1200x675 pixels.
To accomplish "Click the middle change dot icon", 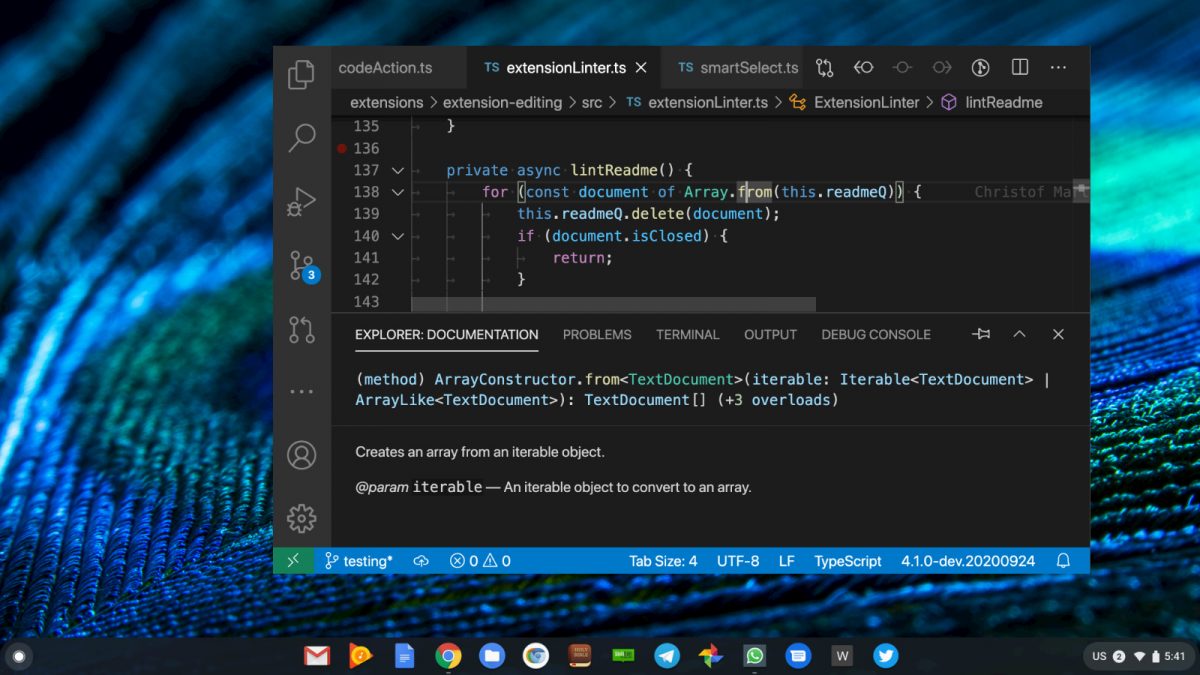I will (902, 68).
